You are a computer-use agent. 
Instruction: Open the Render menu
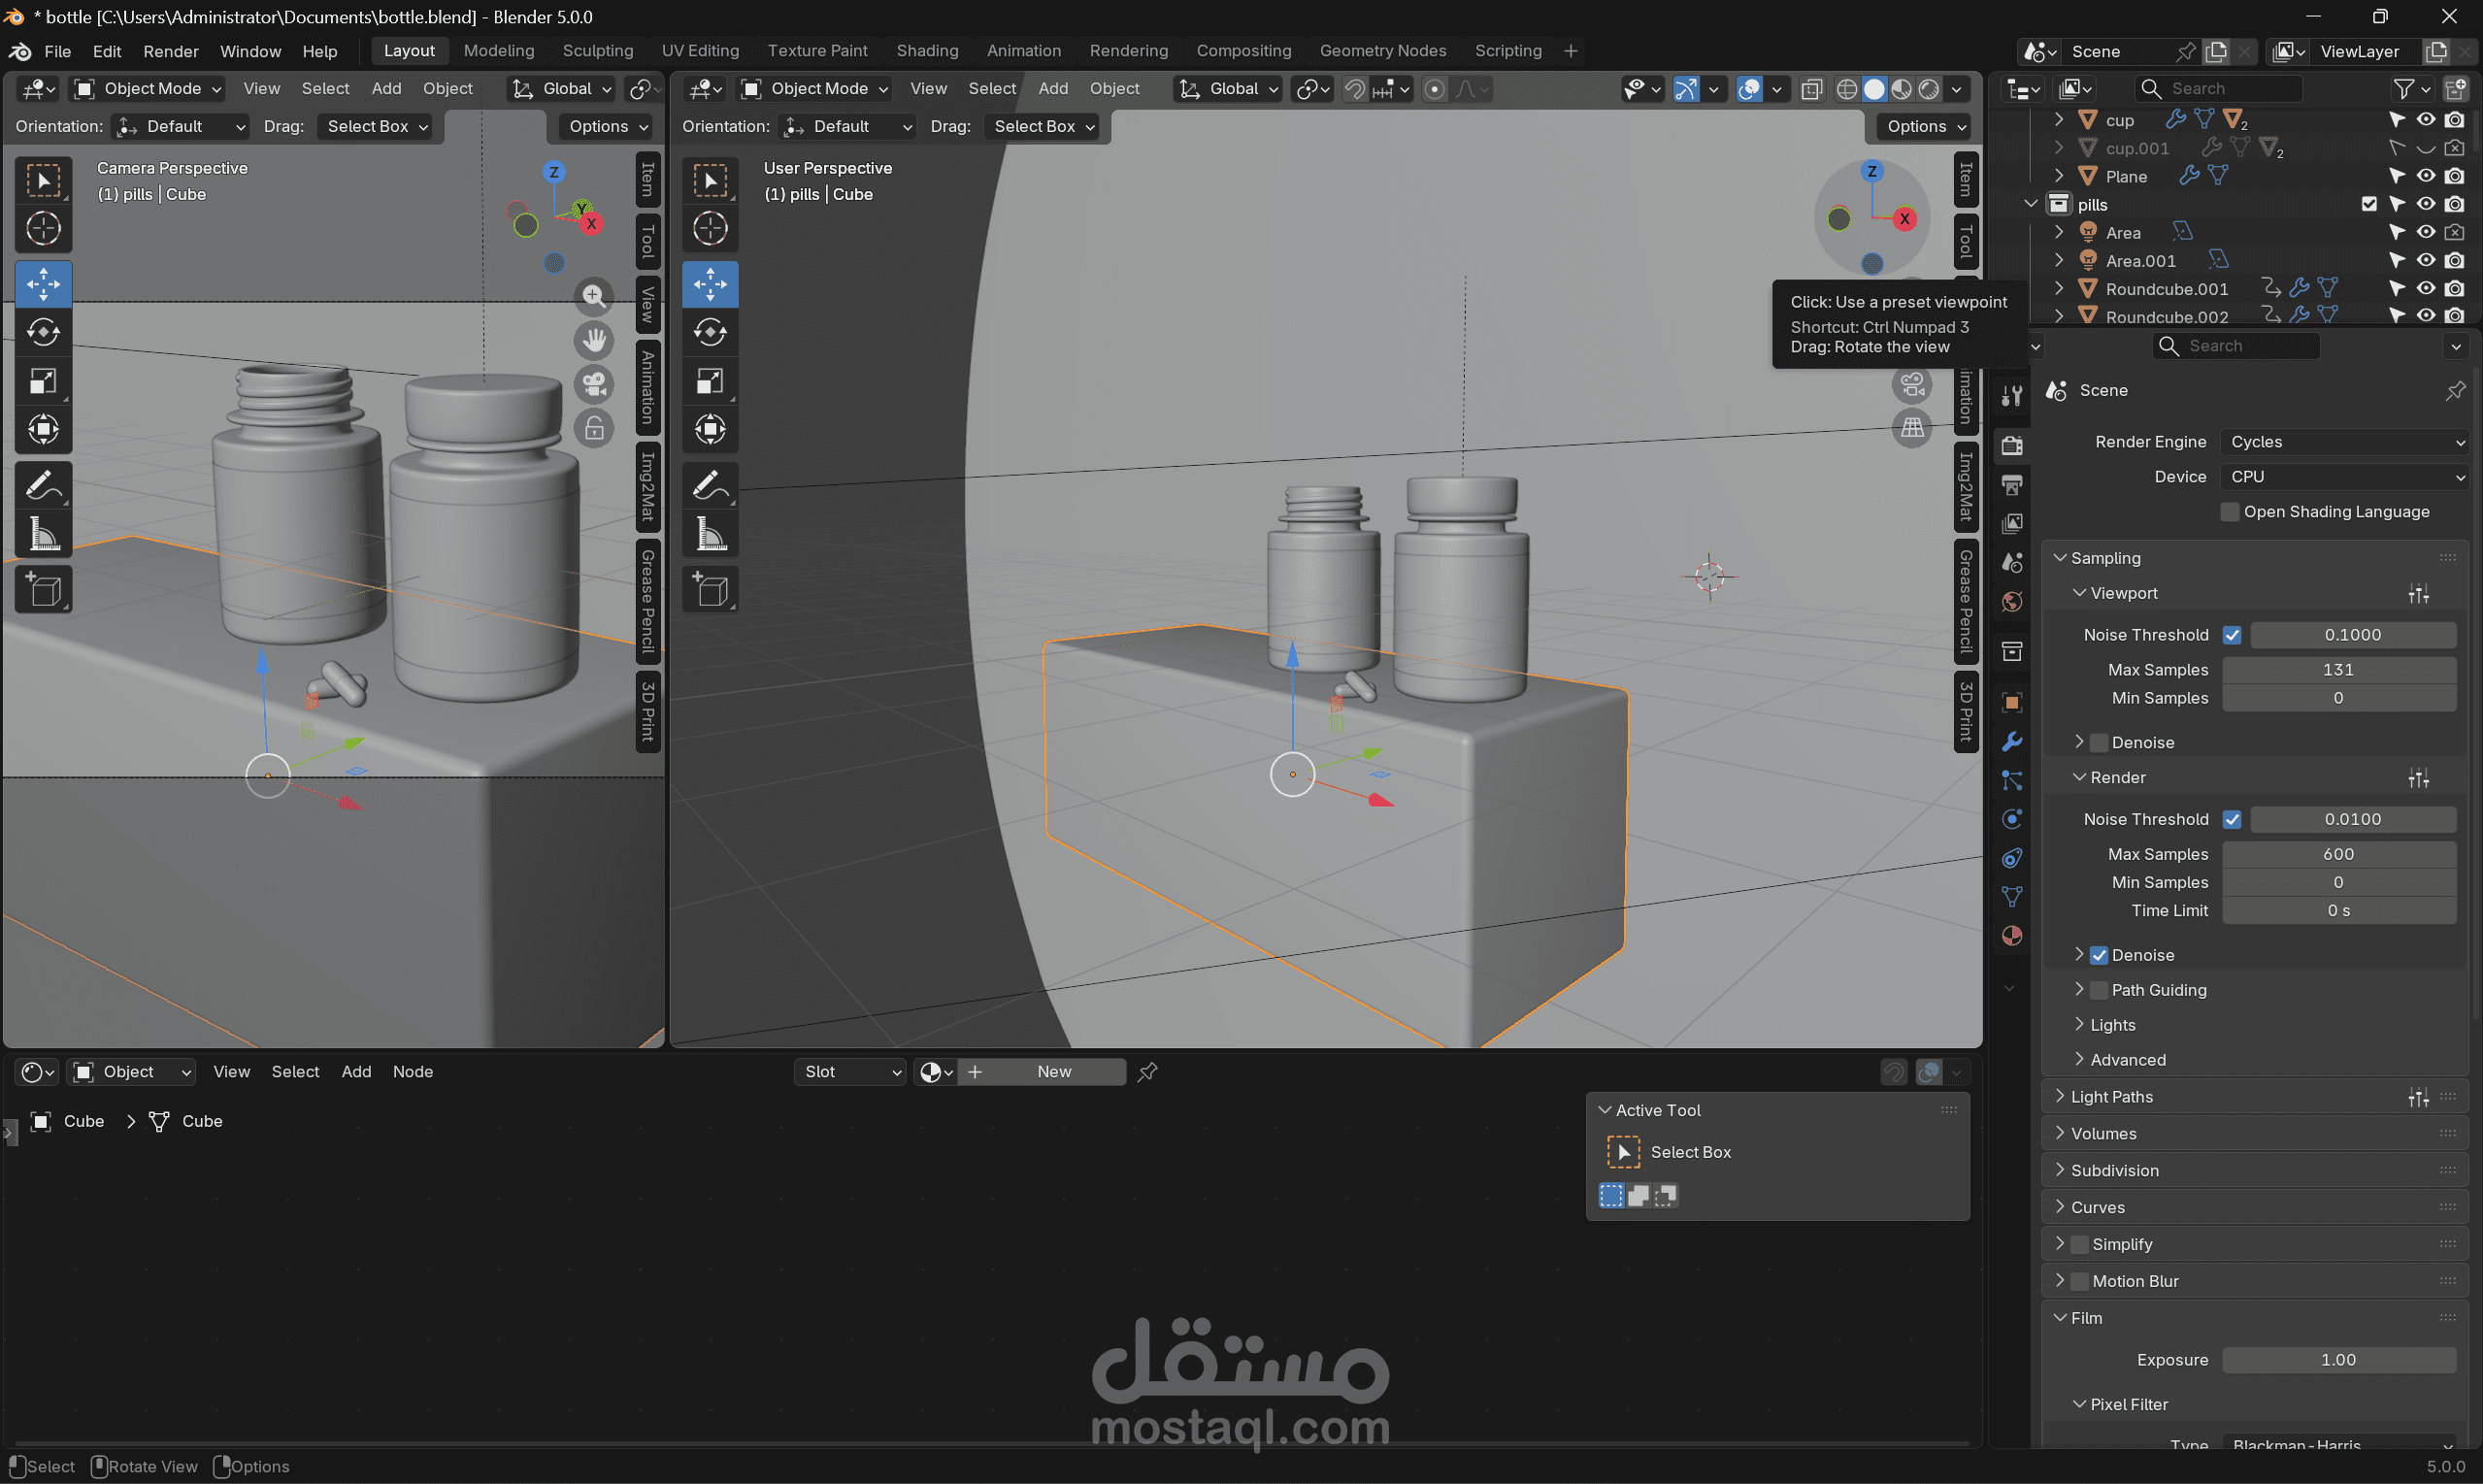click(x=170, y=51)
